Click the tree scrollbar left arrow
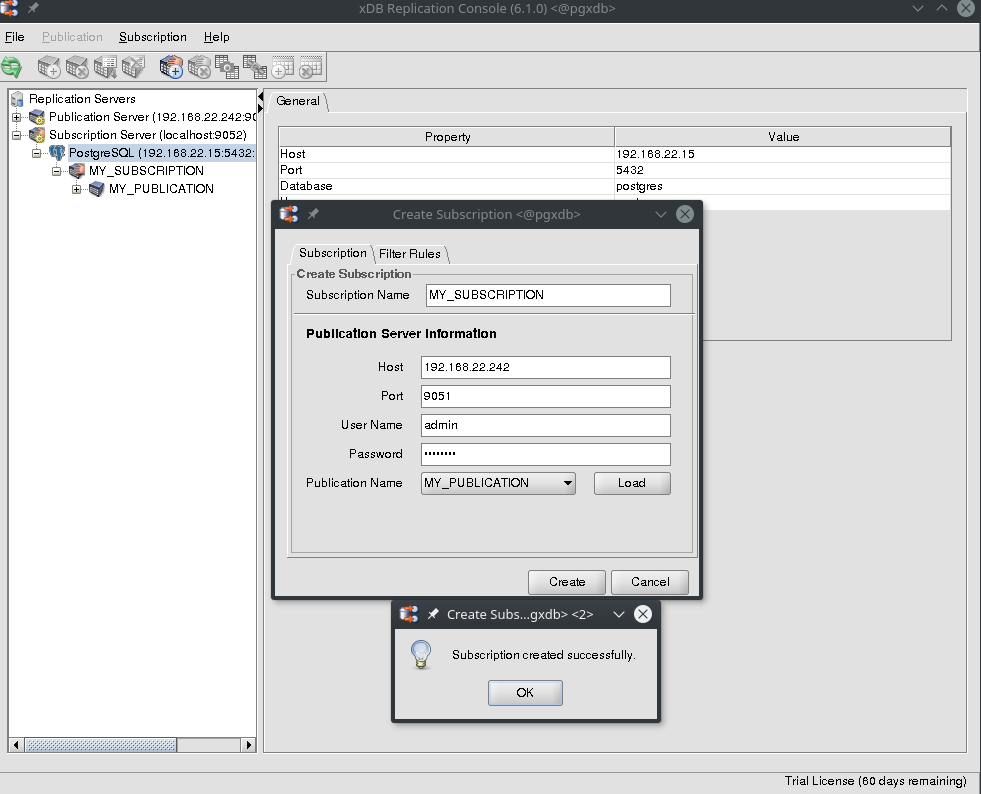Screen dimensions: 981x794 tap(16, 745)
